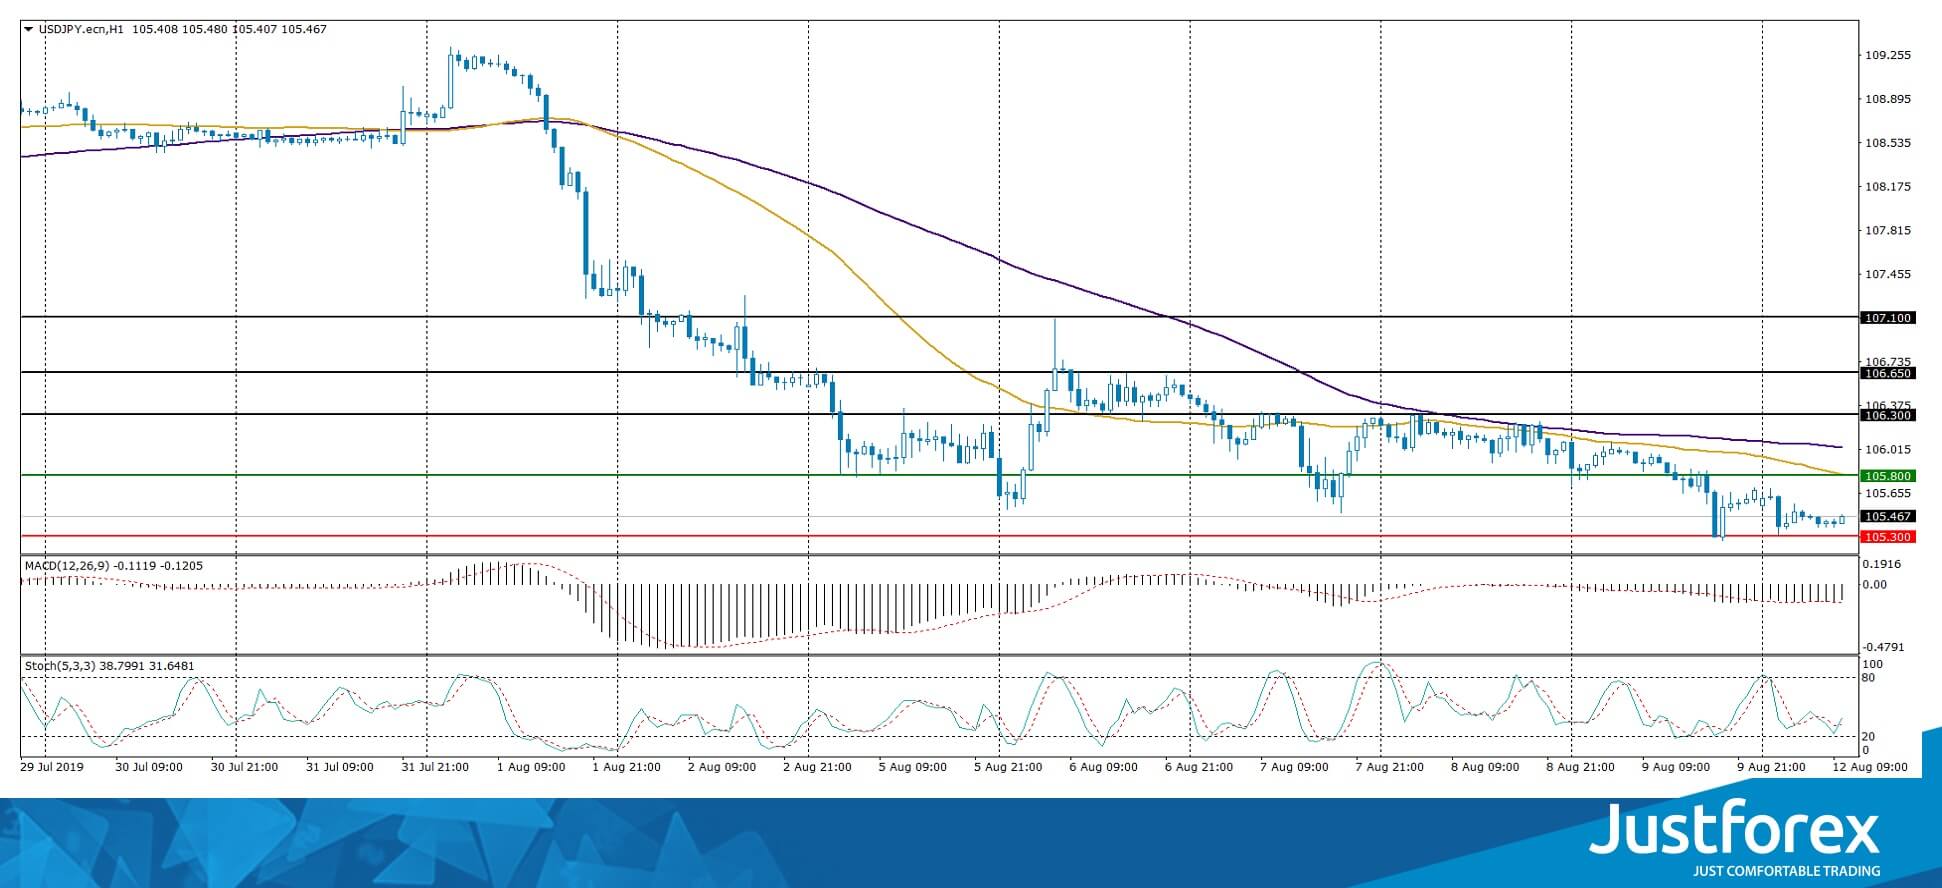The height and width of the screenshot is (888, 1942).
Task: Click 105.655 on the price axis
Action: coord(1888,493)
